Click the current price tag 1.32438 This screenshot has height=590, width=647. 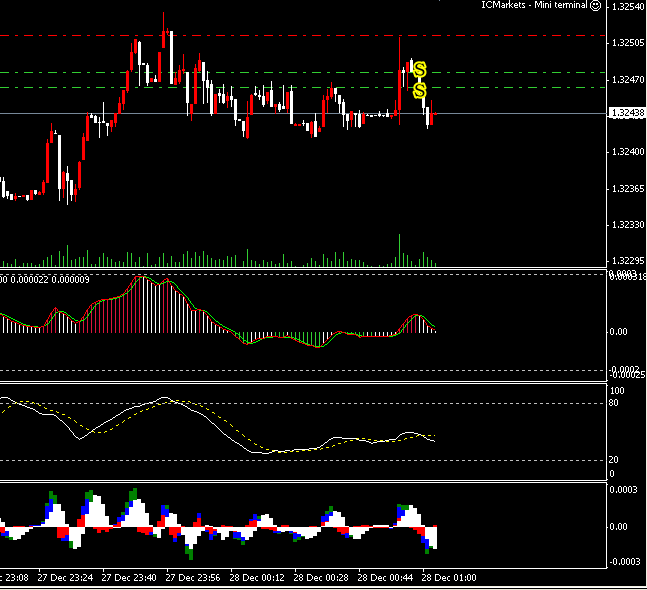[x=627, y=113]
